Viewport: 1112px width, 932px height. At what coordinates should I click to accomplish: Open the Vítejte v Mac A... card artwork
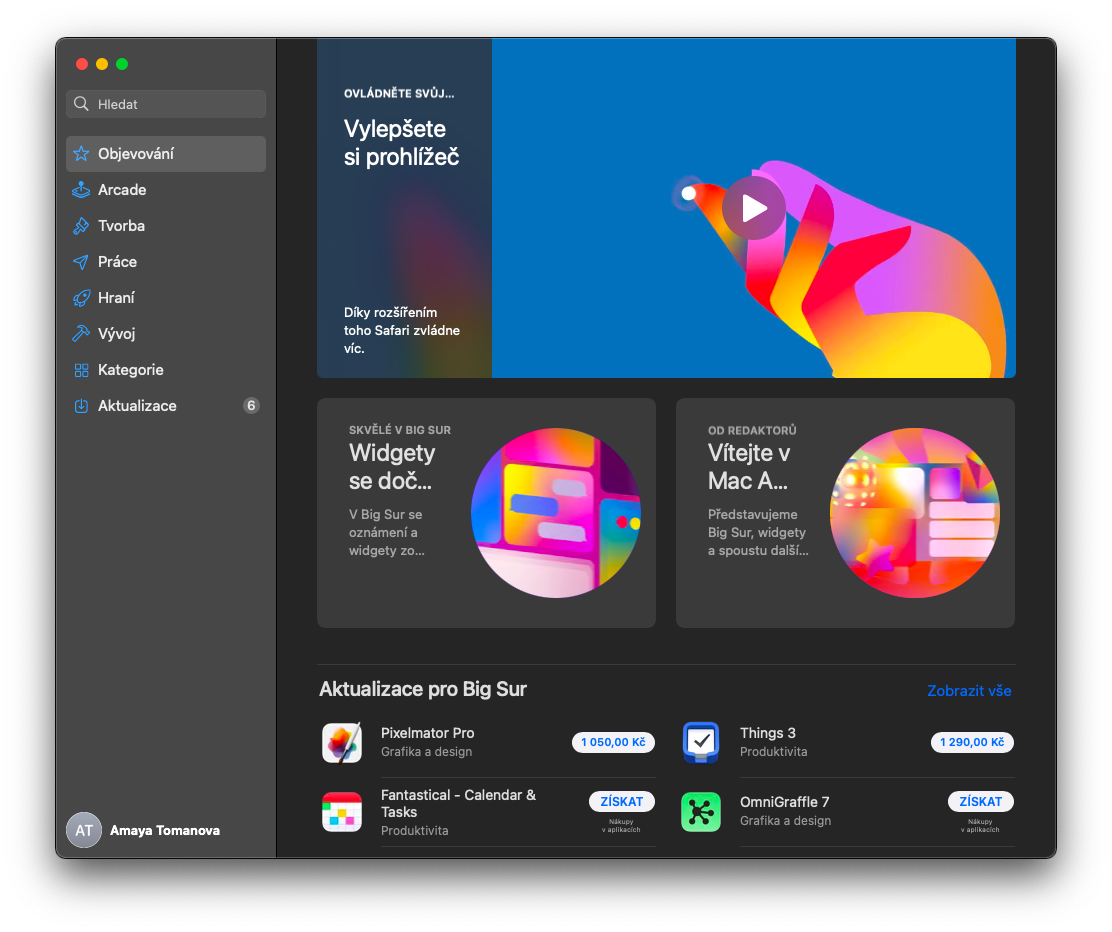click(914, 513)
